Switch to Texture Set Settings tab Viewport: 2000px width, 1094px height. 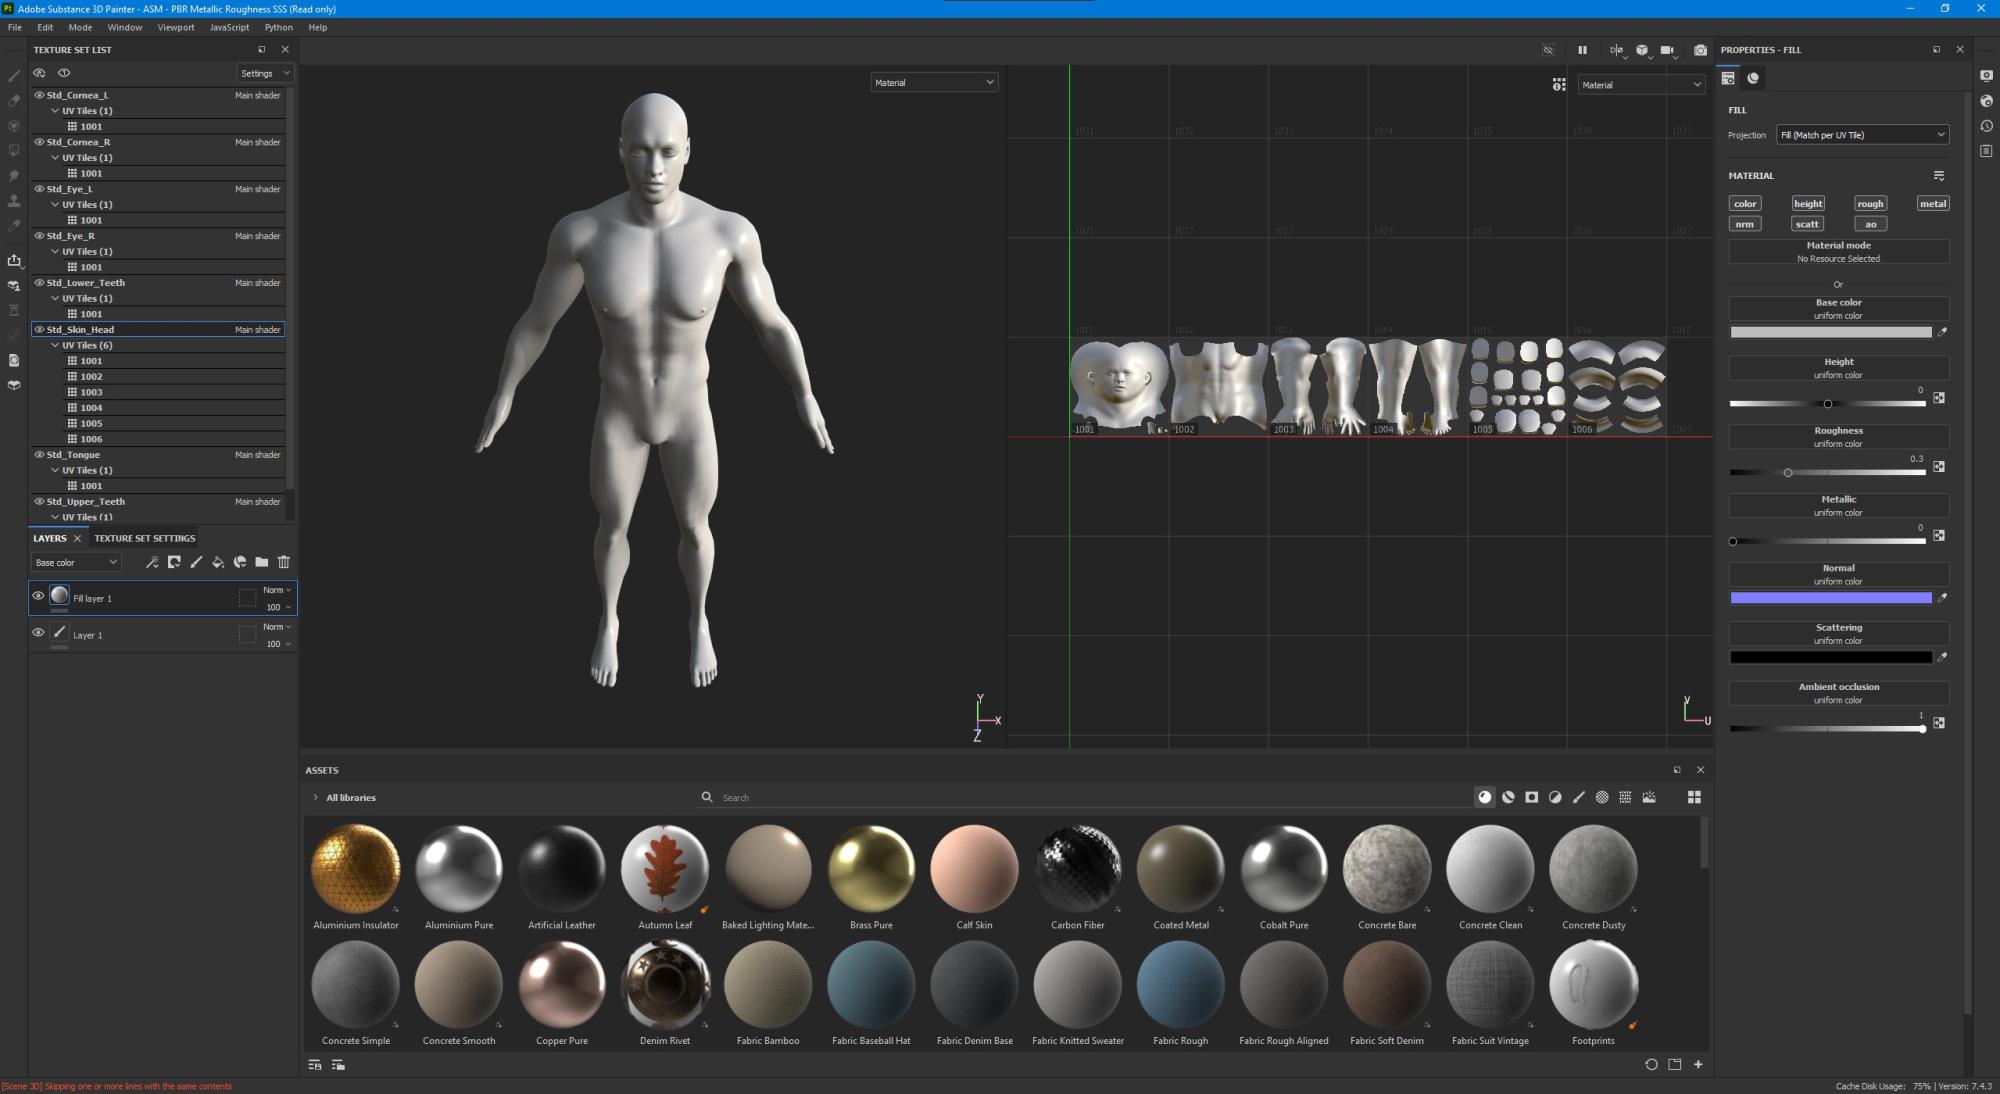pyautogui.click(x=145, y=538)
